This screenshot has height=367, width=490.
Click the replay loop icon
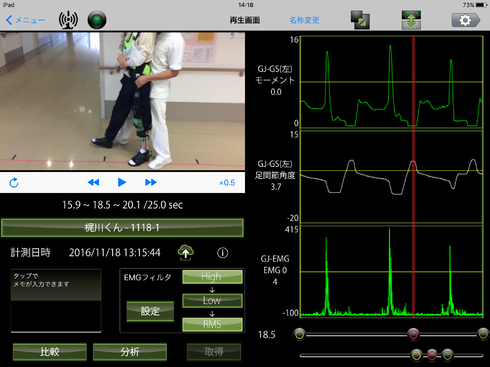(14, 183)
